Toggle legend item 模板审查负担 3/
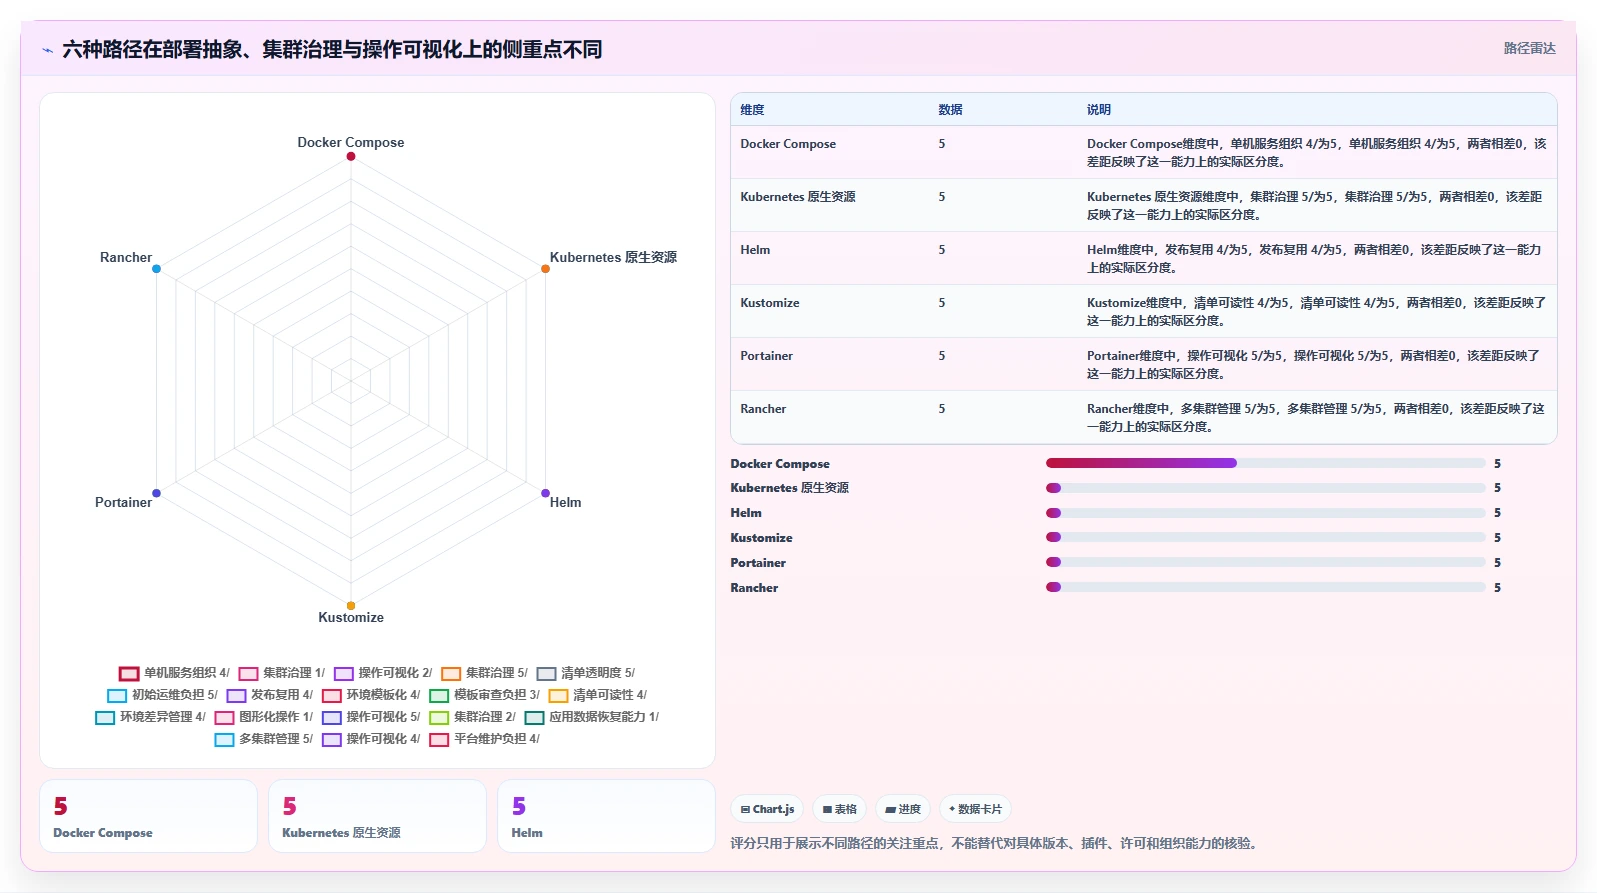This screenshot has width=1597, height=893. coord(485,695)
